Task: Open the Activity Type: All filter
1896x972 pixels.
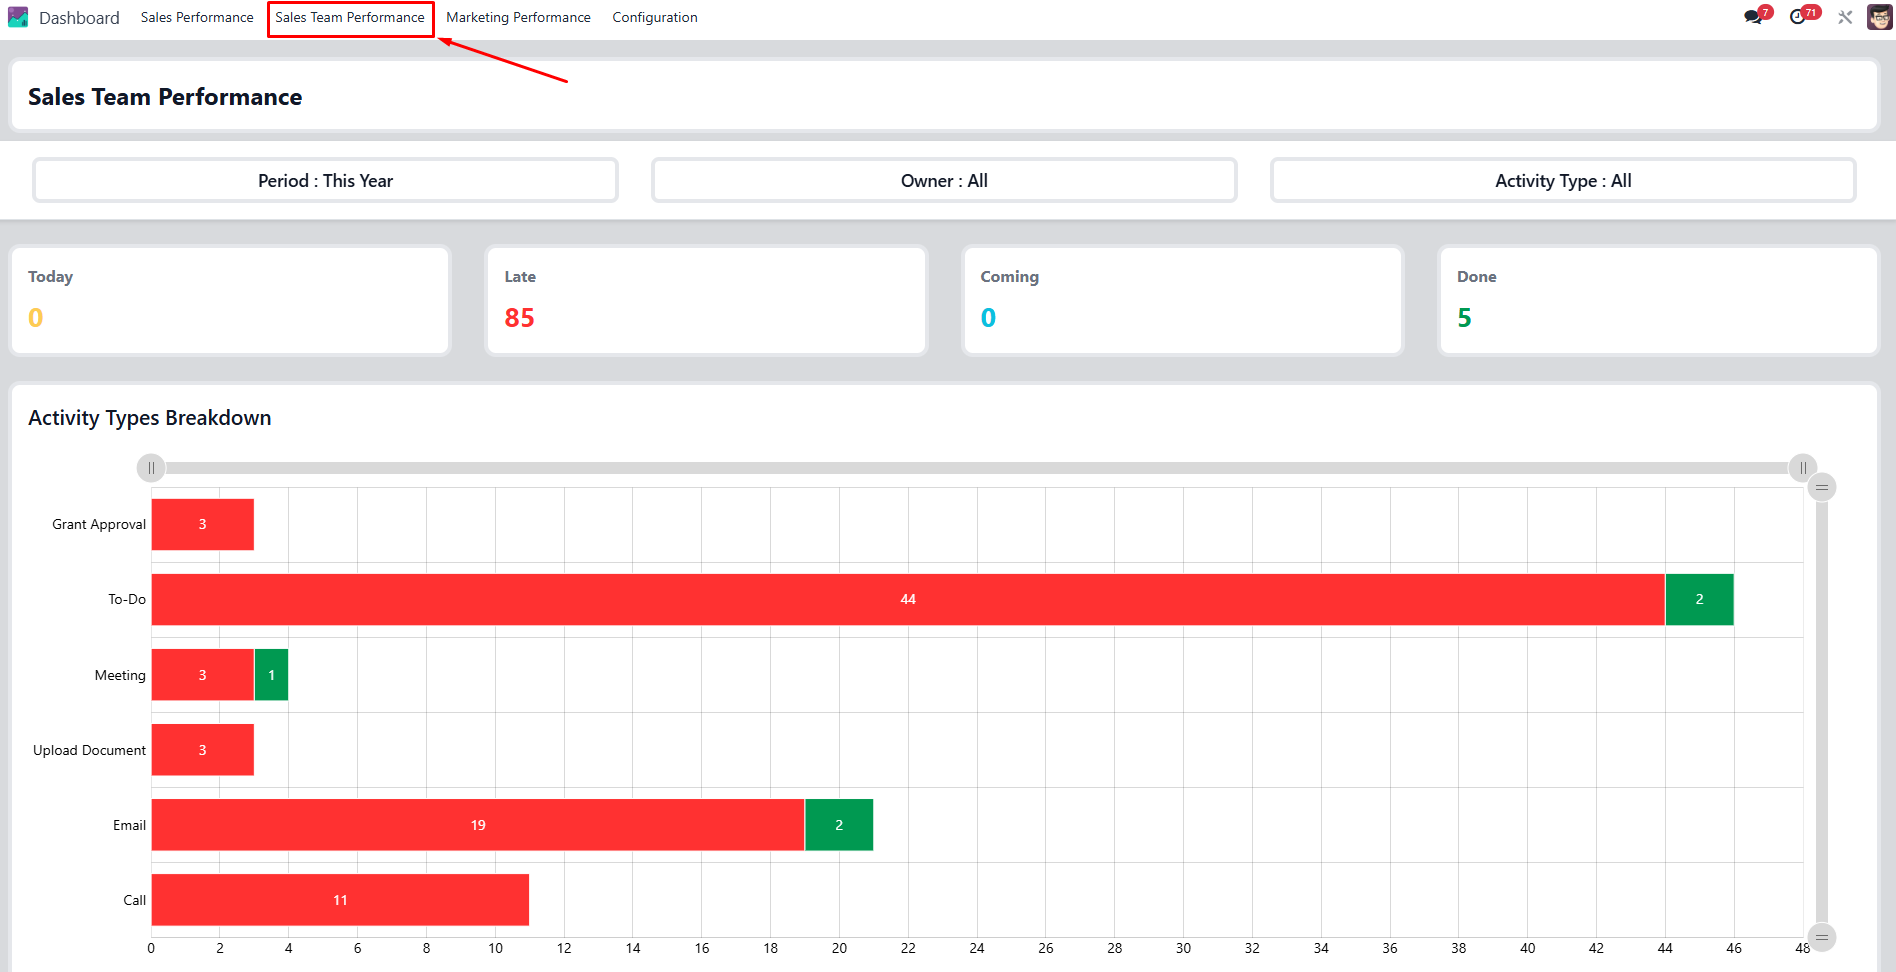Action: pos(1562,181)
